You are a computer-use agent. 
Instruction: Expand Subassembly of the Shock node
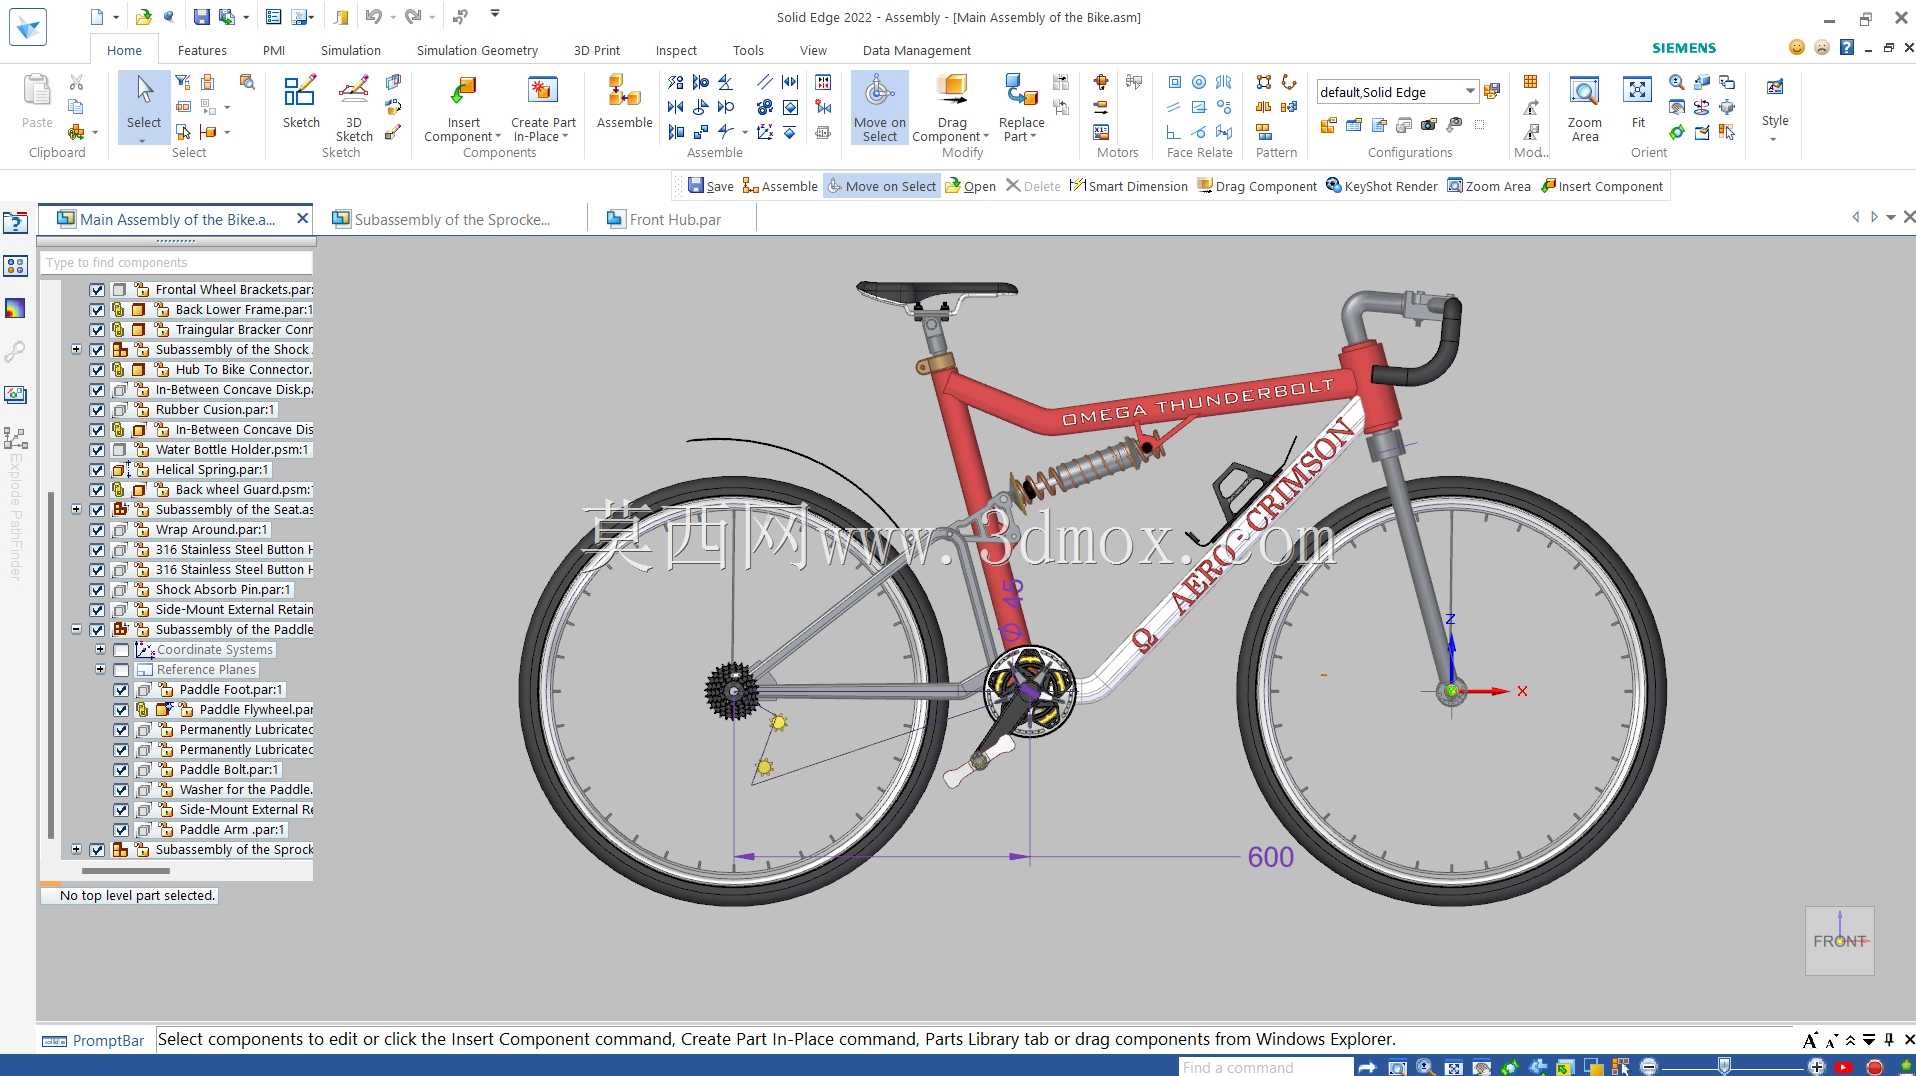pos(76,349)
